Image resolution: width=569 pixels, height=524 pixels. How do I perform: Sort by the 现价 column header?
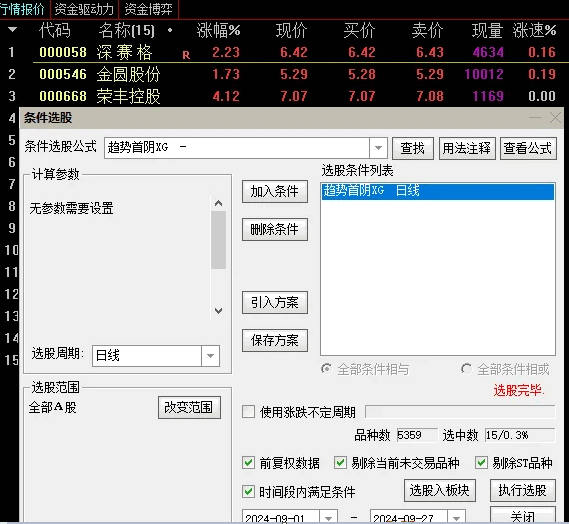[291, 30]
